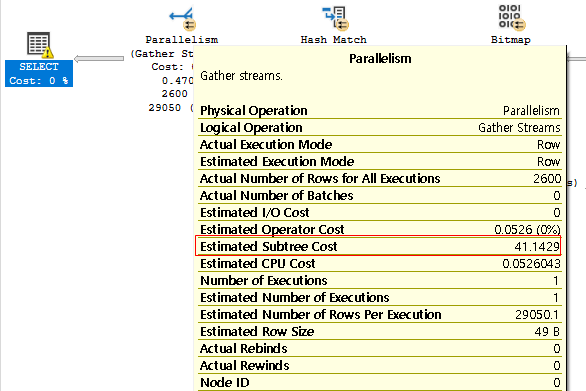Click the Bitmap operator icon
586x391 pixels.
point(511,17)
